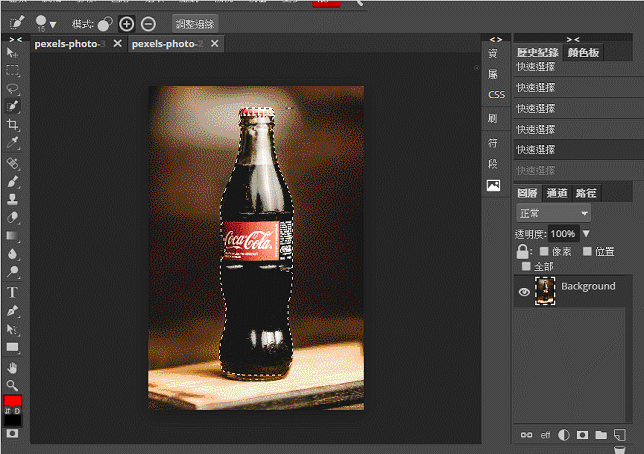The height and width of the screenshot is (454, 644).
Task: Open the tool preset icon in options bar
Action: 17,23
